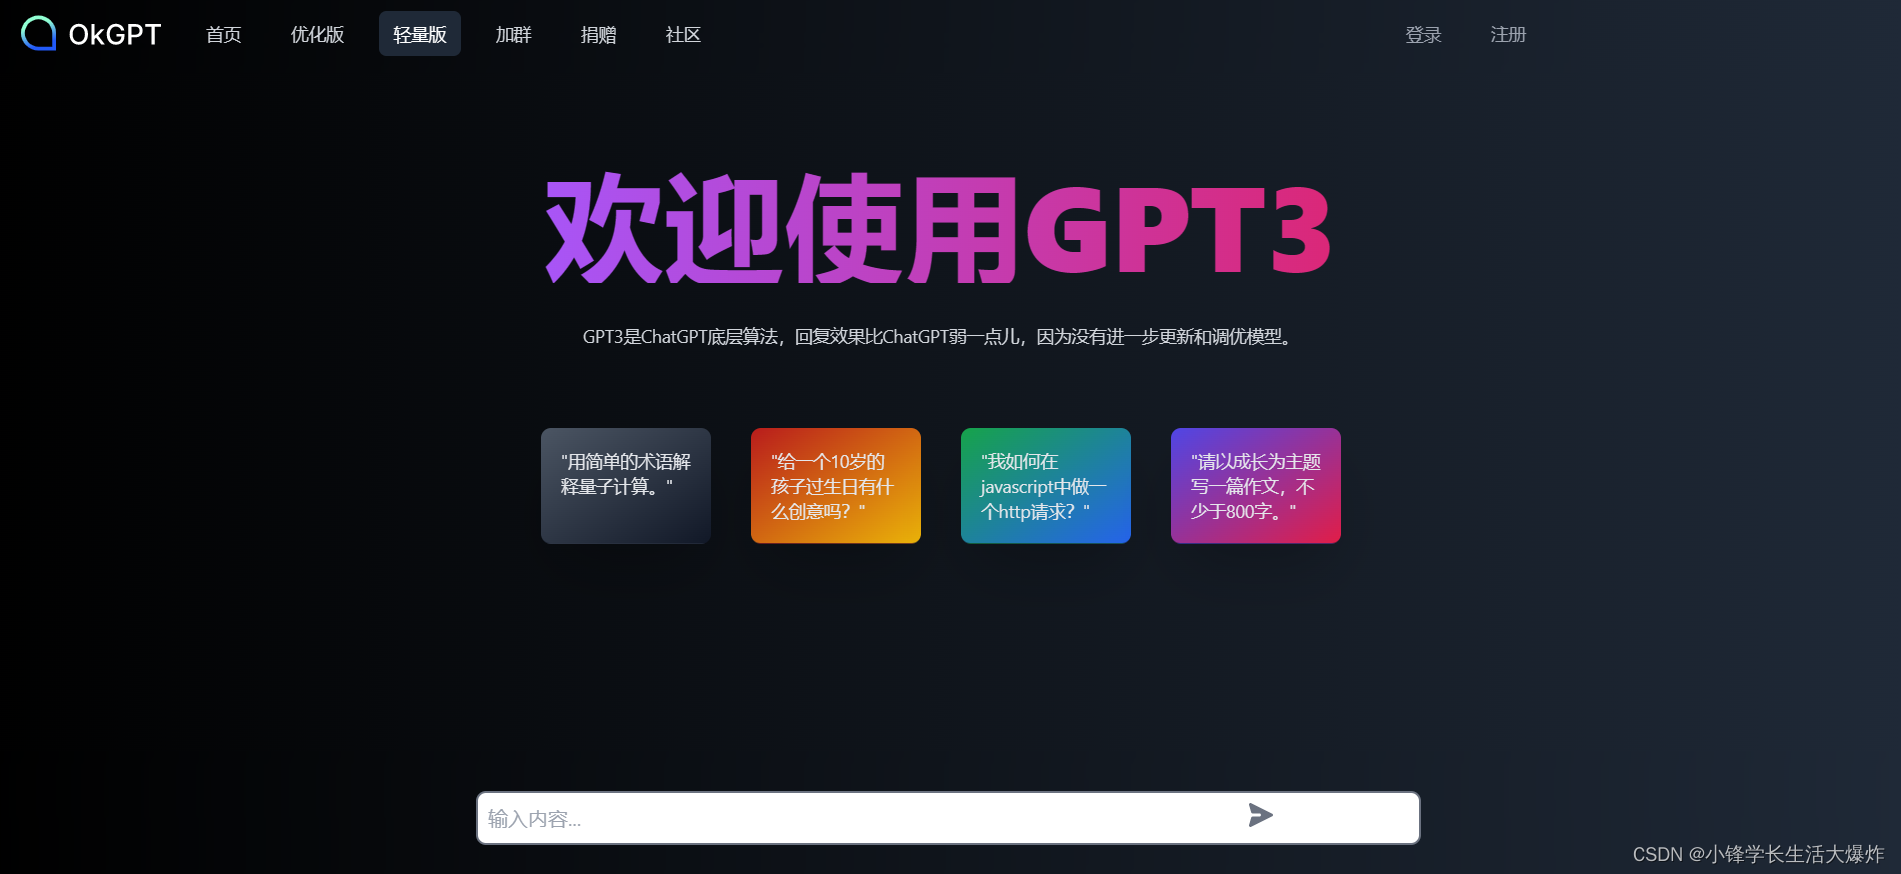Click the OkGPT logo icon
This screenshot has width=1901, height=874.
pyautogui.click(x=38, y=34)
